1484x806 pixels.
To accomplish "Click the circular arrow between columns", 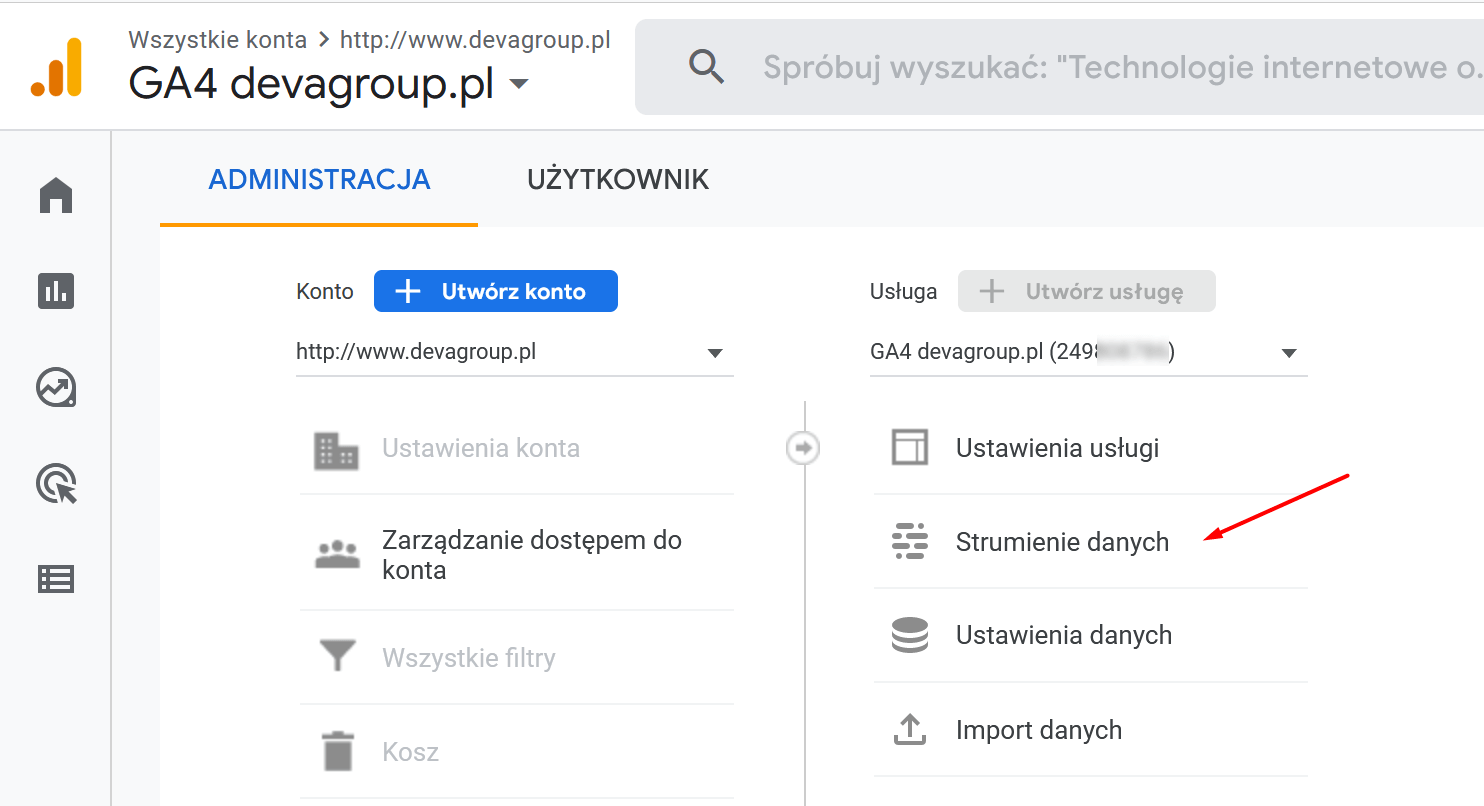I will coord(802,448).
